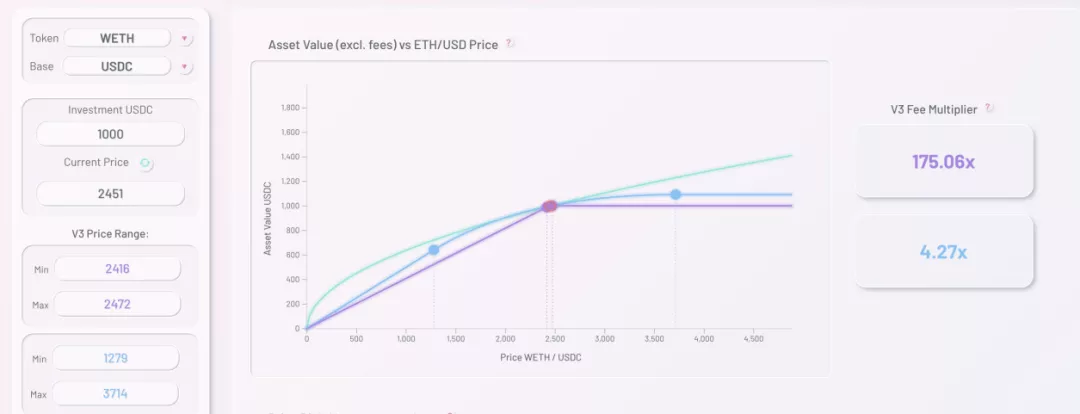
Task: Click the blue upper range marker on chart
Action: click(675, 195)
